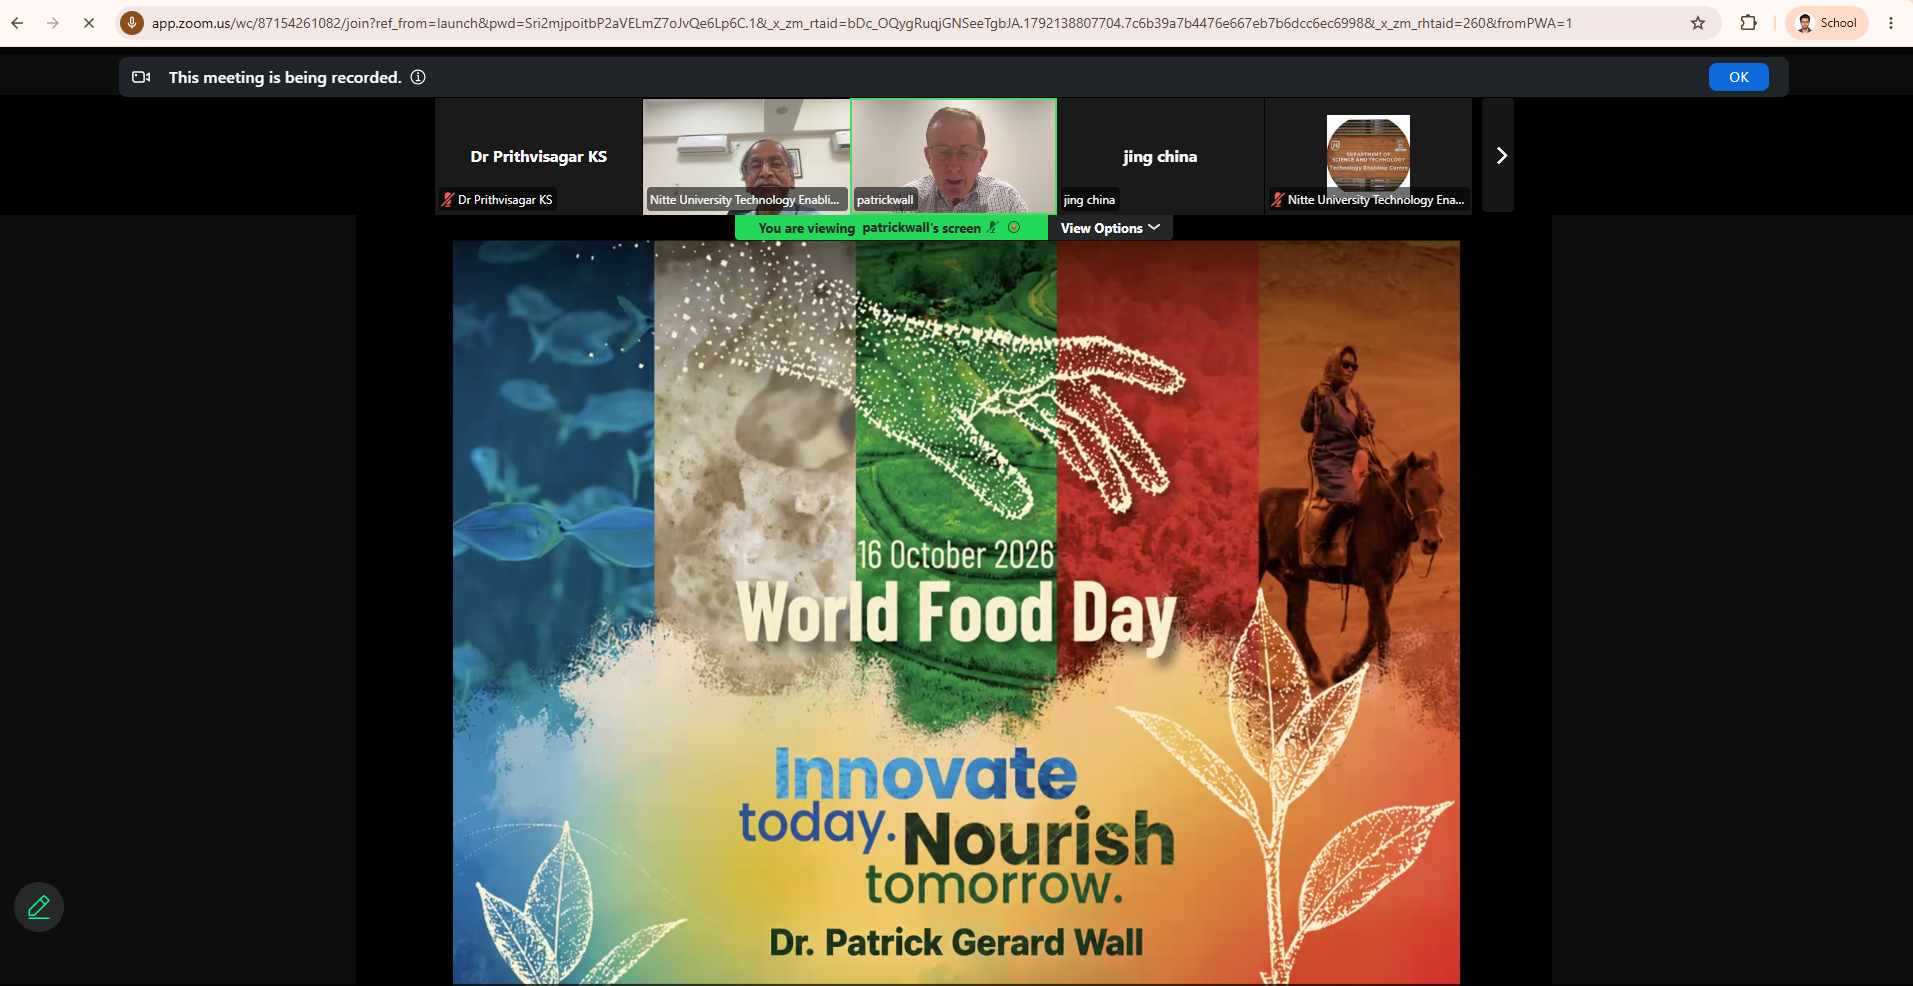
Task: Click the recording info icon
Action: pyautogui.click(x=418, y=77)
